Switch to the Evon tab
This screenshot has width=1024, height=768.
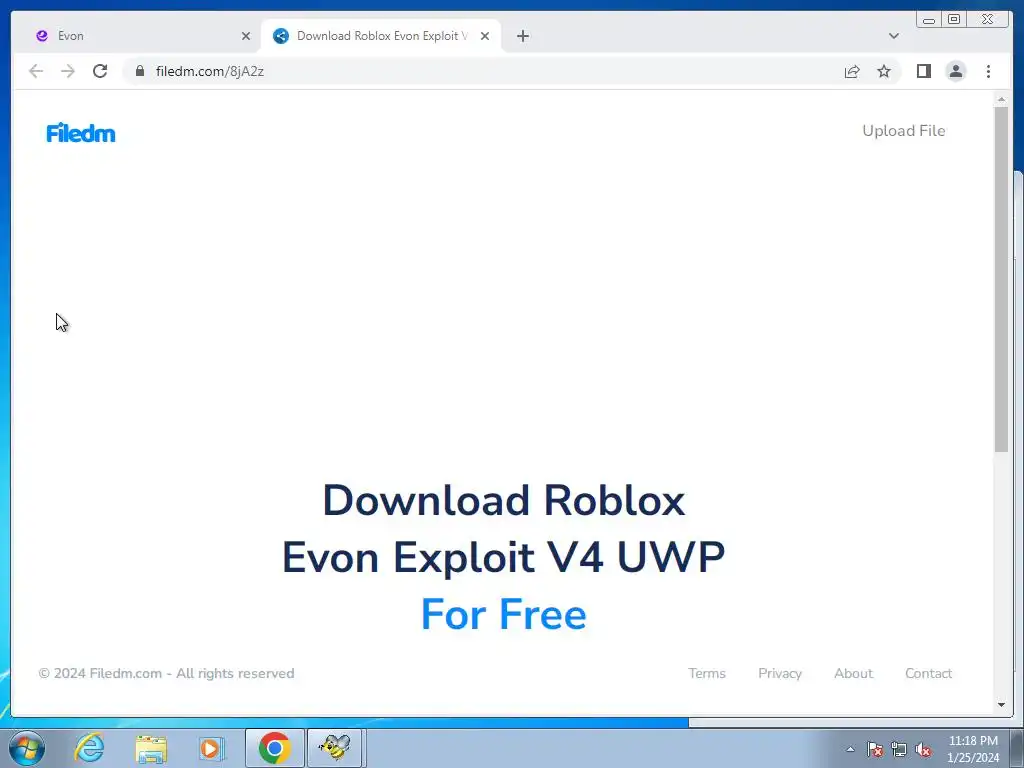[140, 36]
